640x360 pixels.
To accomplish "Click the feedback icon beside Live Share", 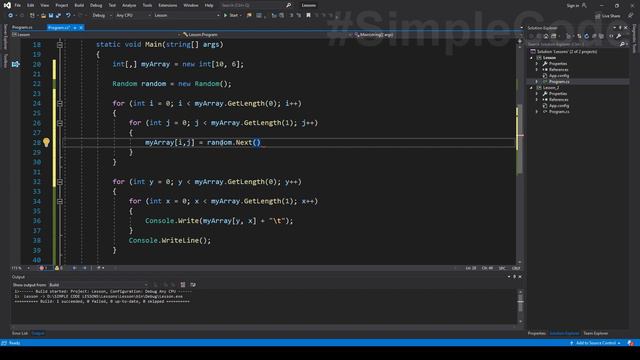I will point(630,16).
